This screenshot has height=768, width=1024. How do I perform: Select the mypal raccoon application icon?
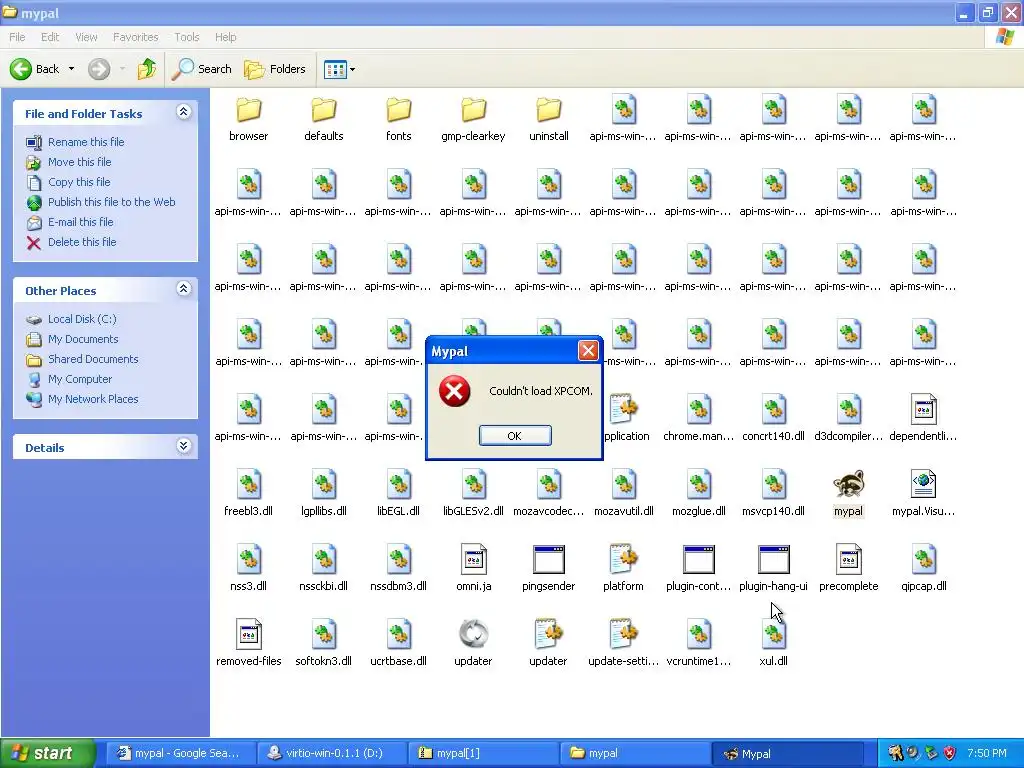click(848, 494)
